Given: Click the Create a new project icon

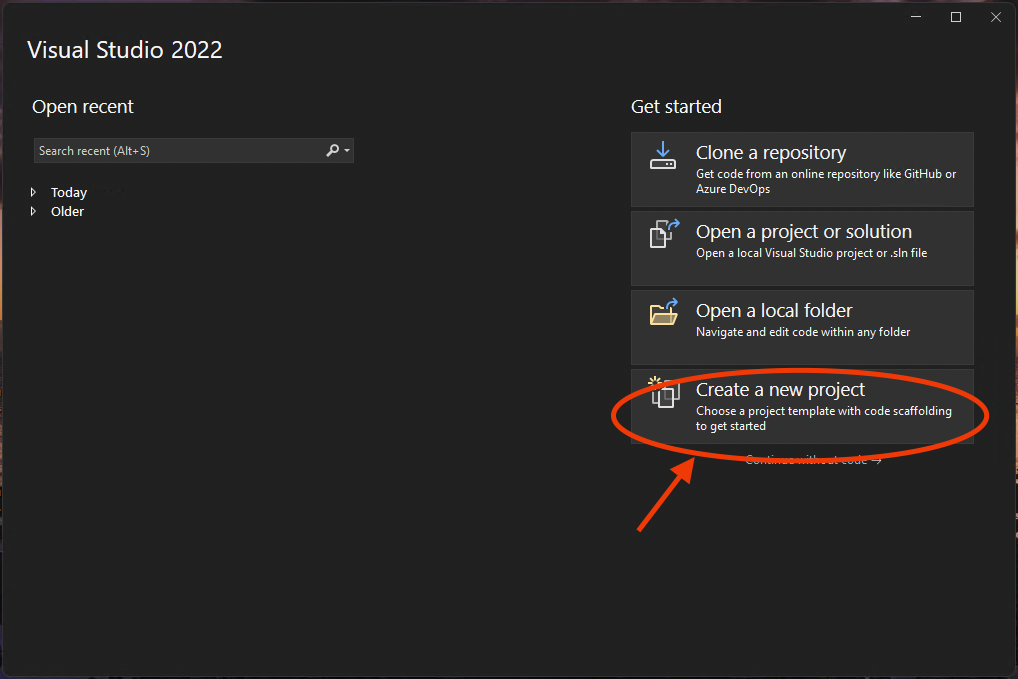Looking at the screenshot, I should [x=664, y=391].
